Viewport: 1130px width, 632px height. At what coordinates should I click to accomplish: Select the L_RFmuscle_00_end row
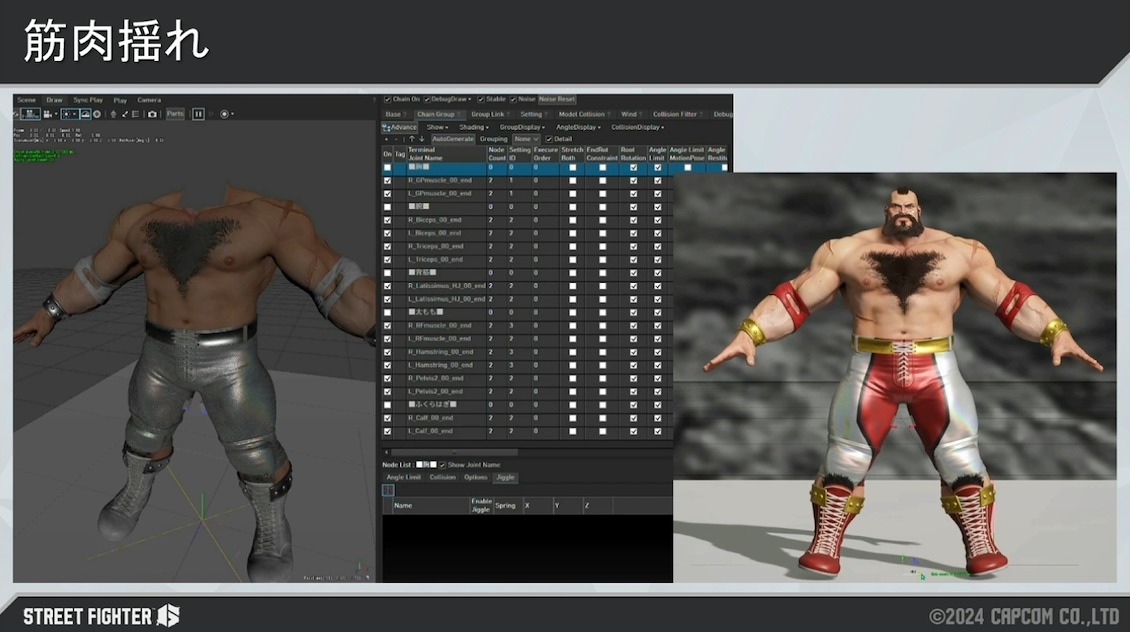527,339
